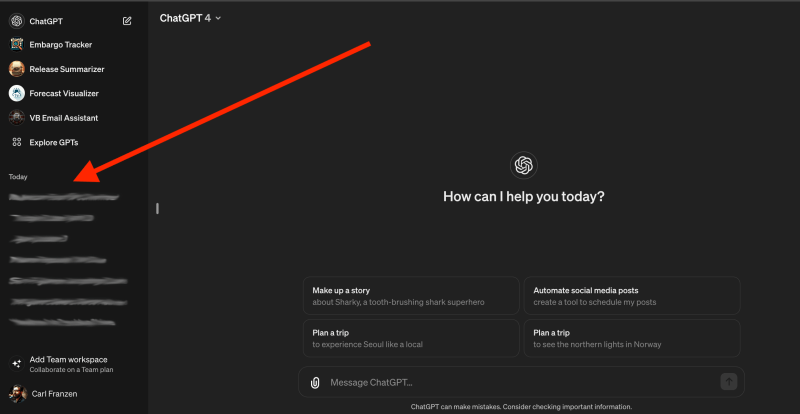Screen dimensions: 800x414
Task: Click the How can I help you today? heading
Action: (x=523, y=197)
